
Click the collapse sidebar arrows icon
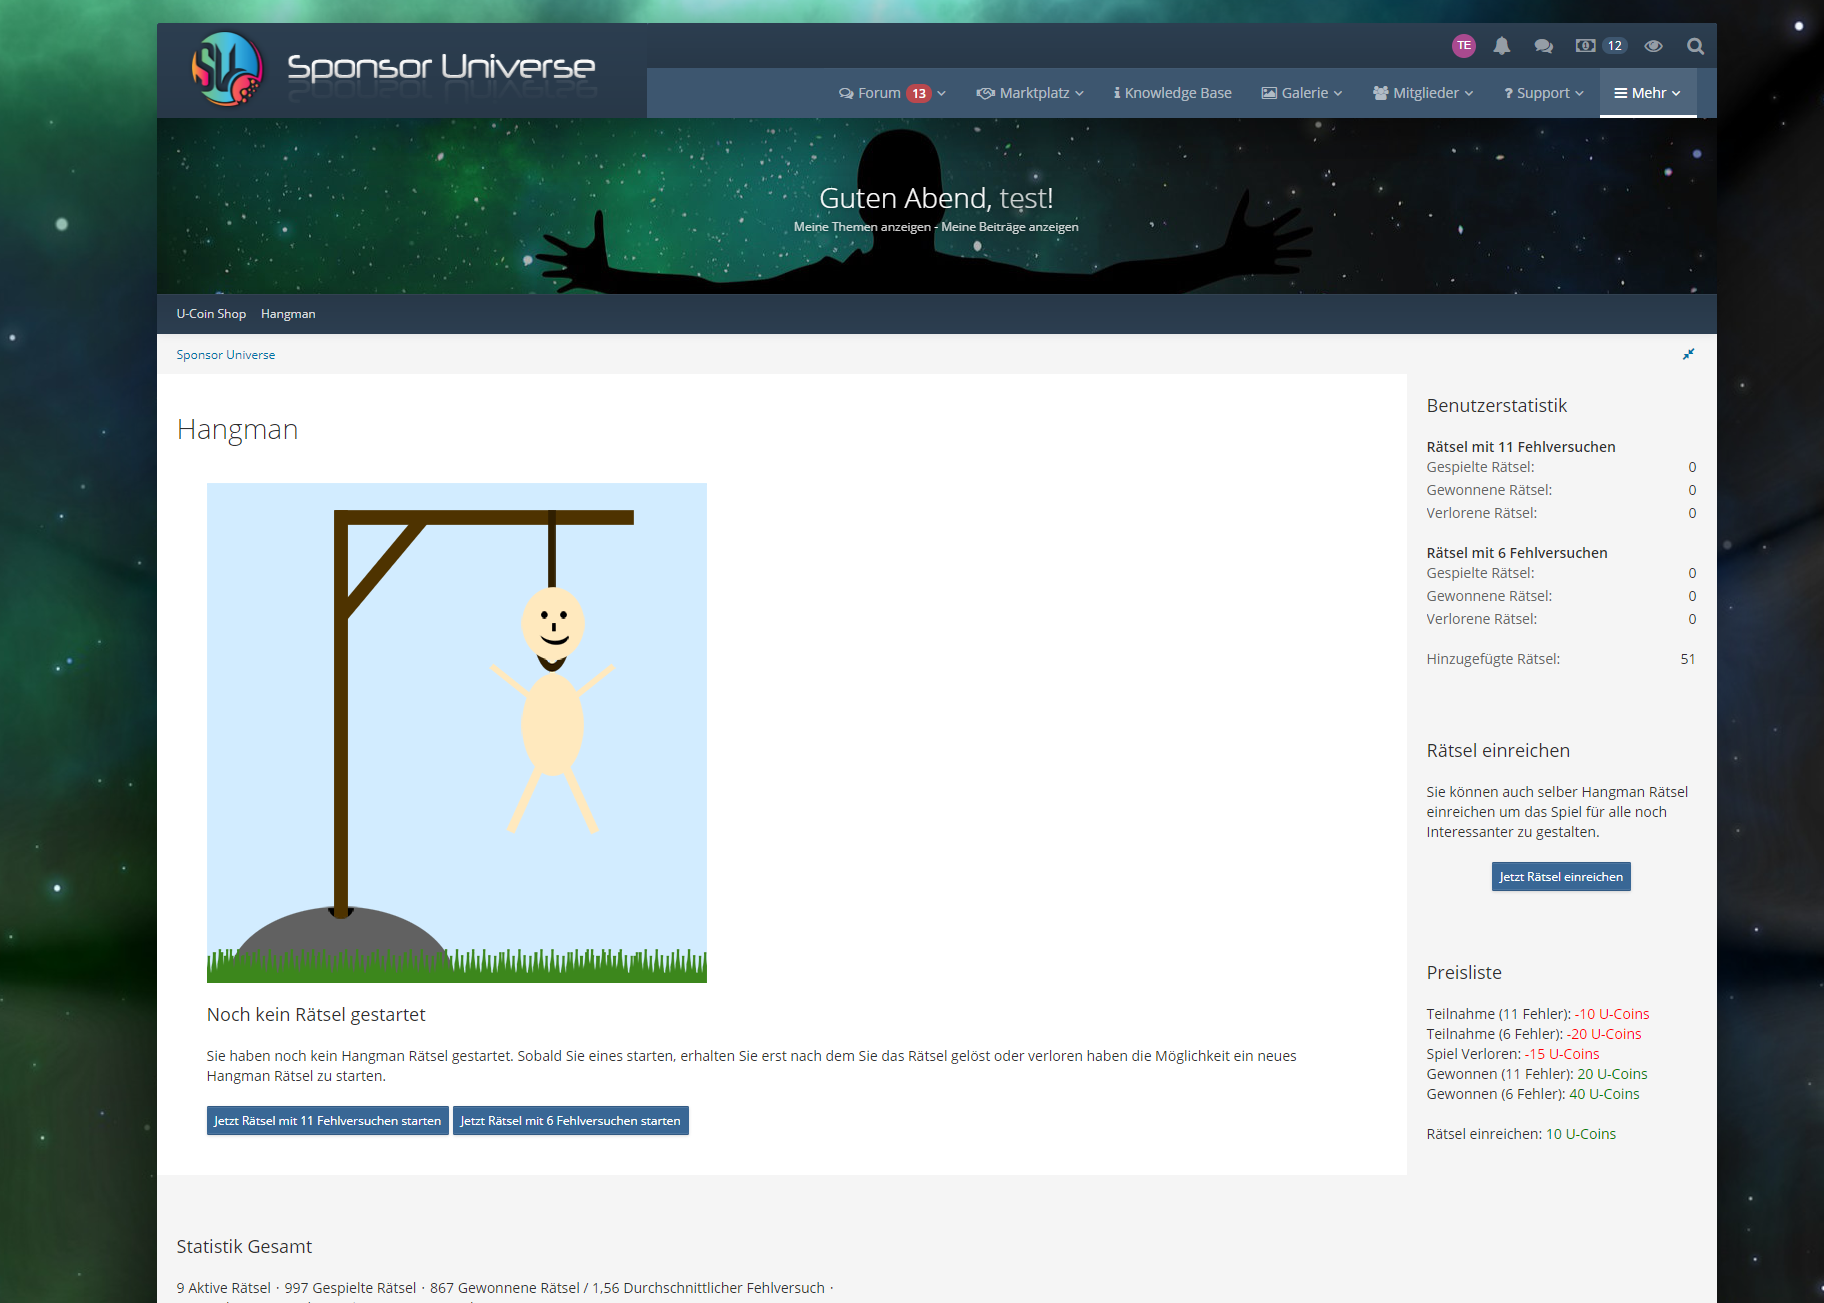coord(1688,354)
